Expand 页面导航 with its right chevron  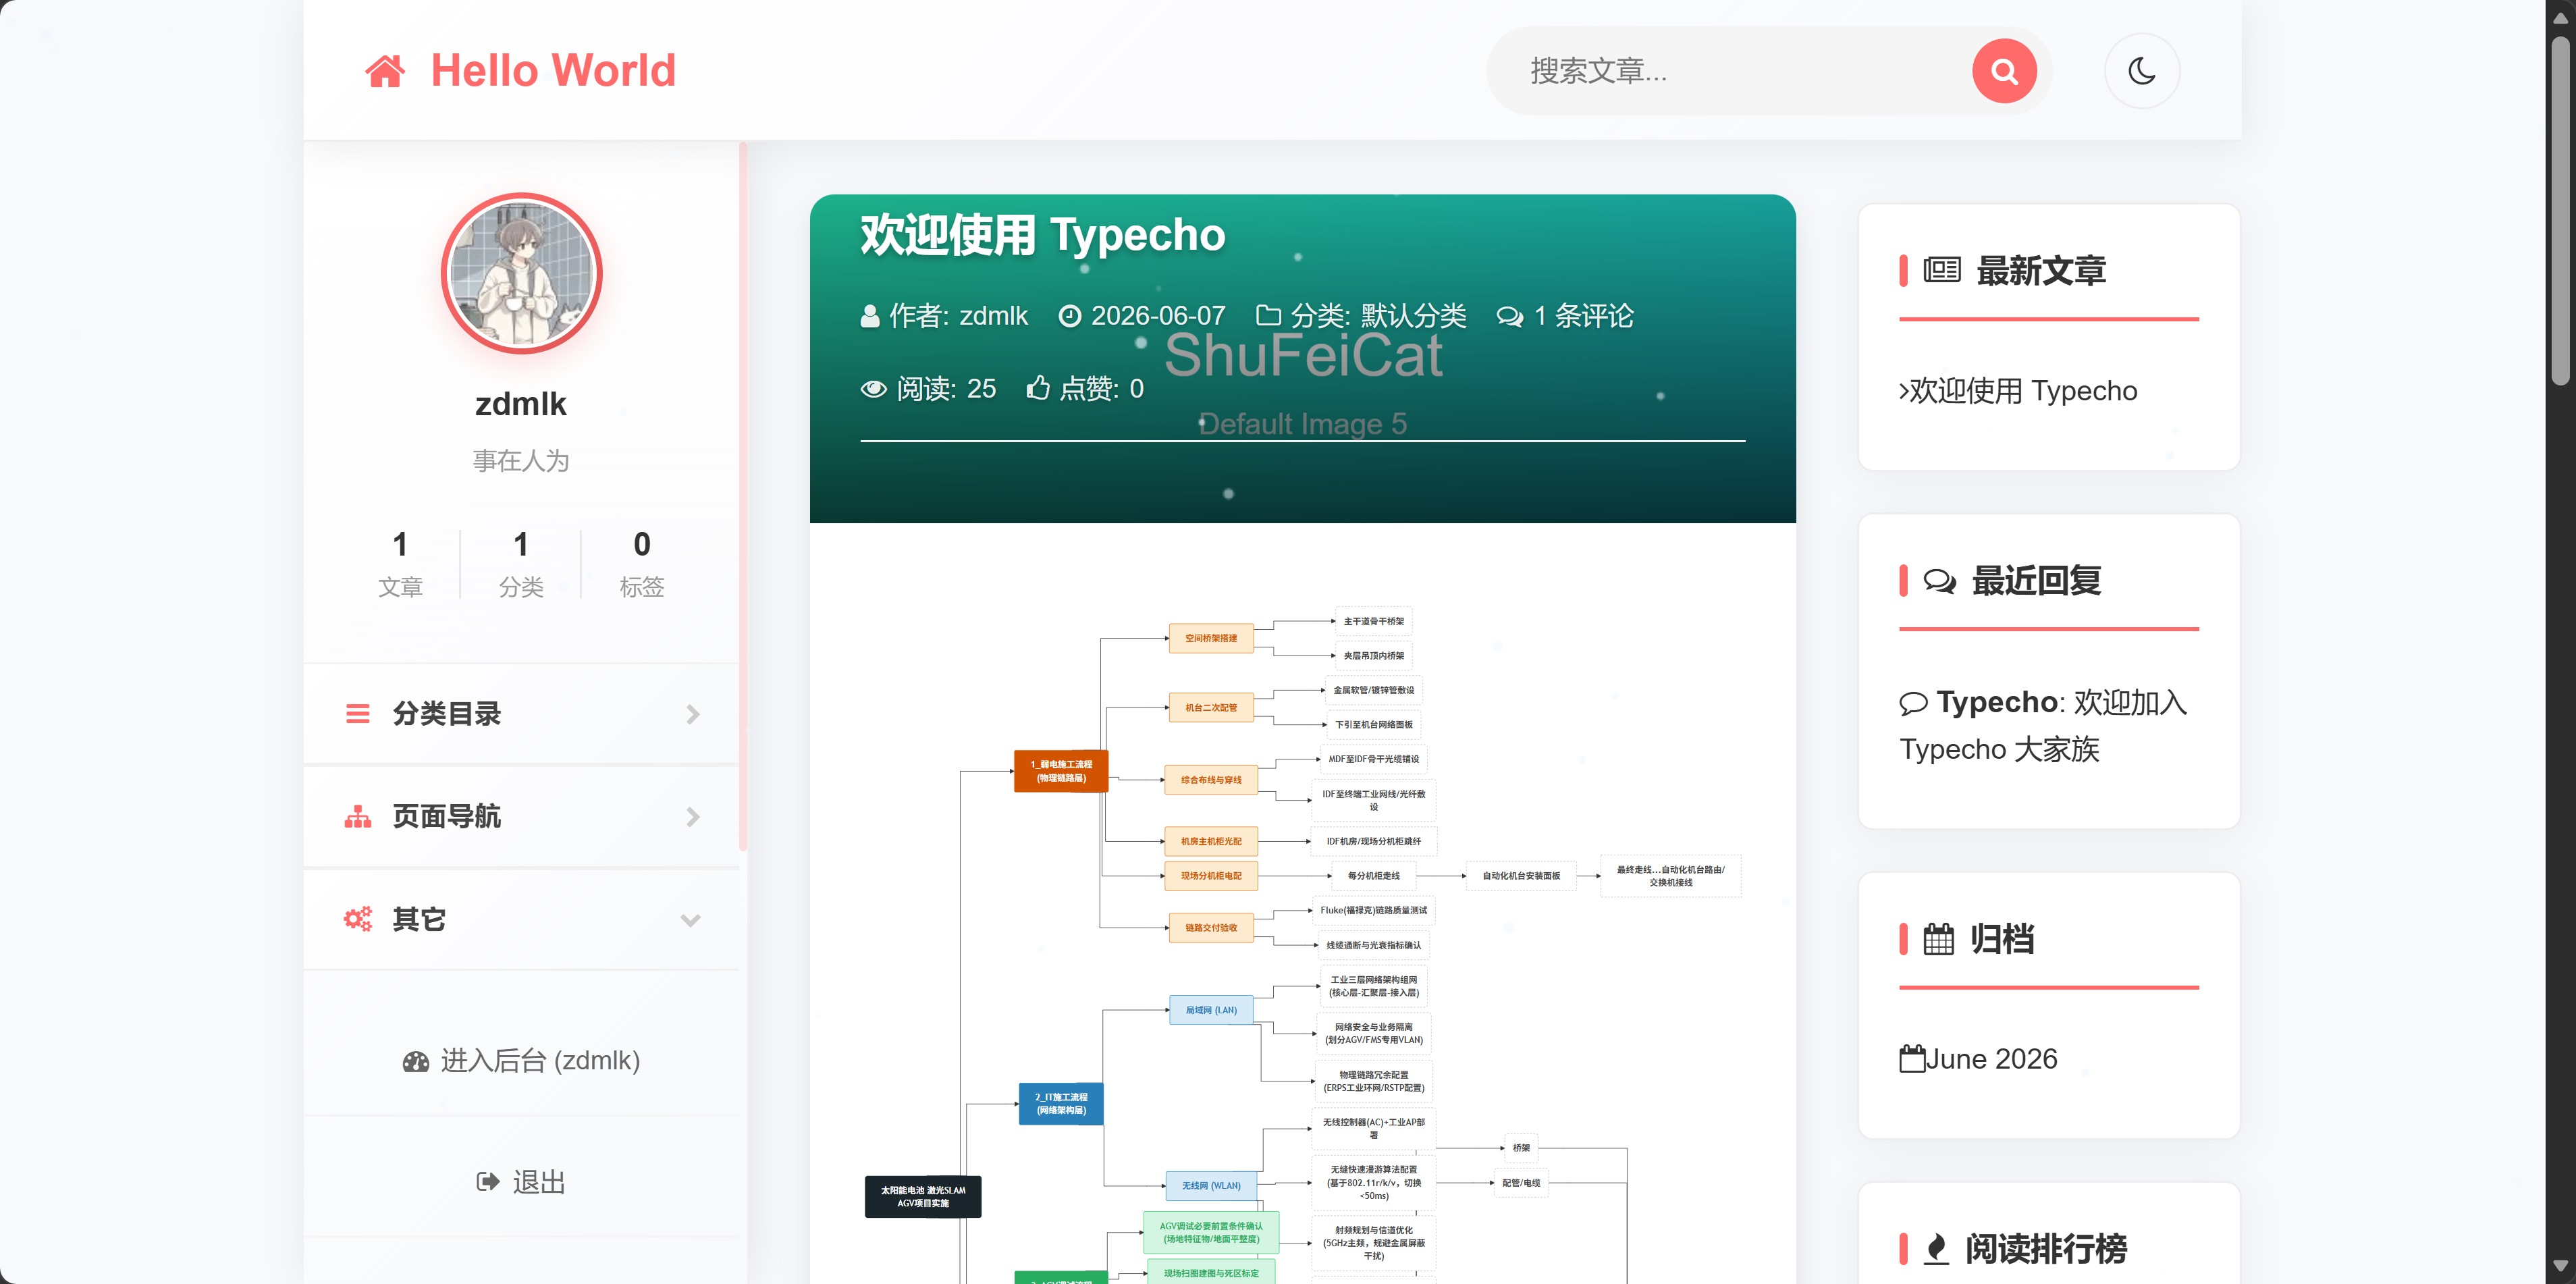point(692,817)
